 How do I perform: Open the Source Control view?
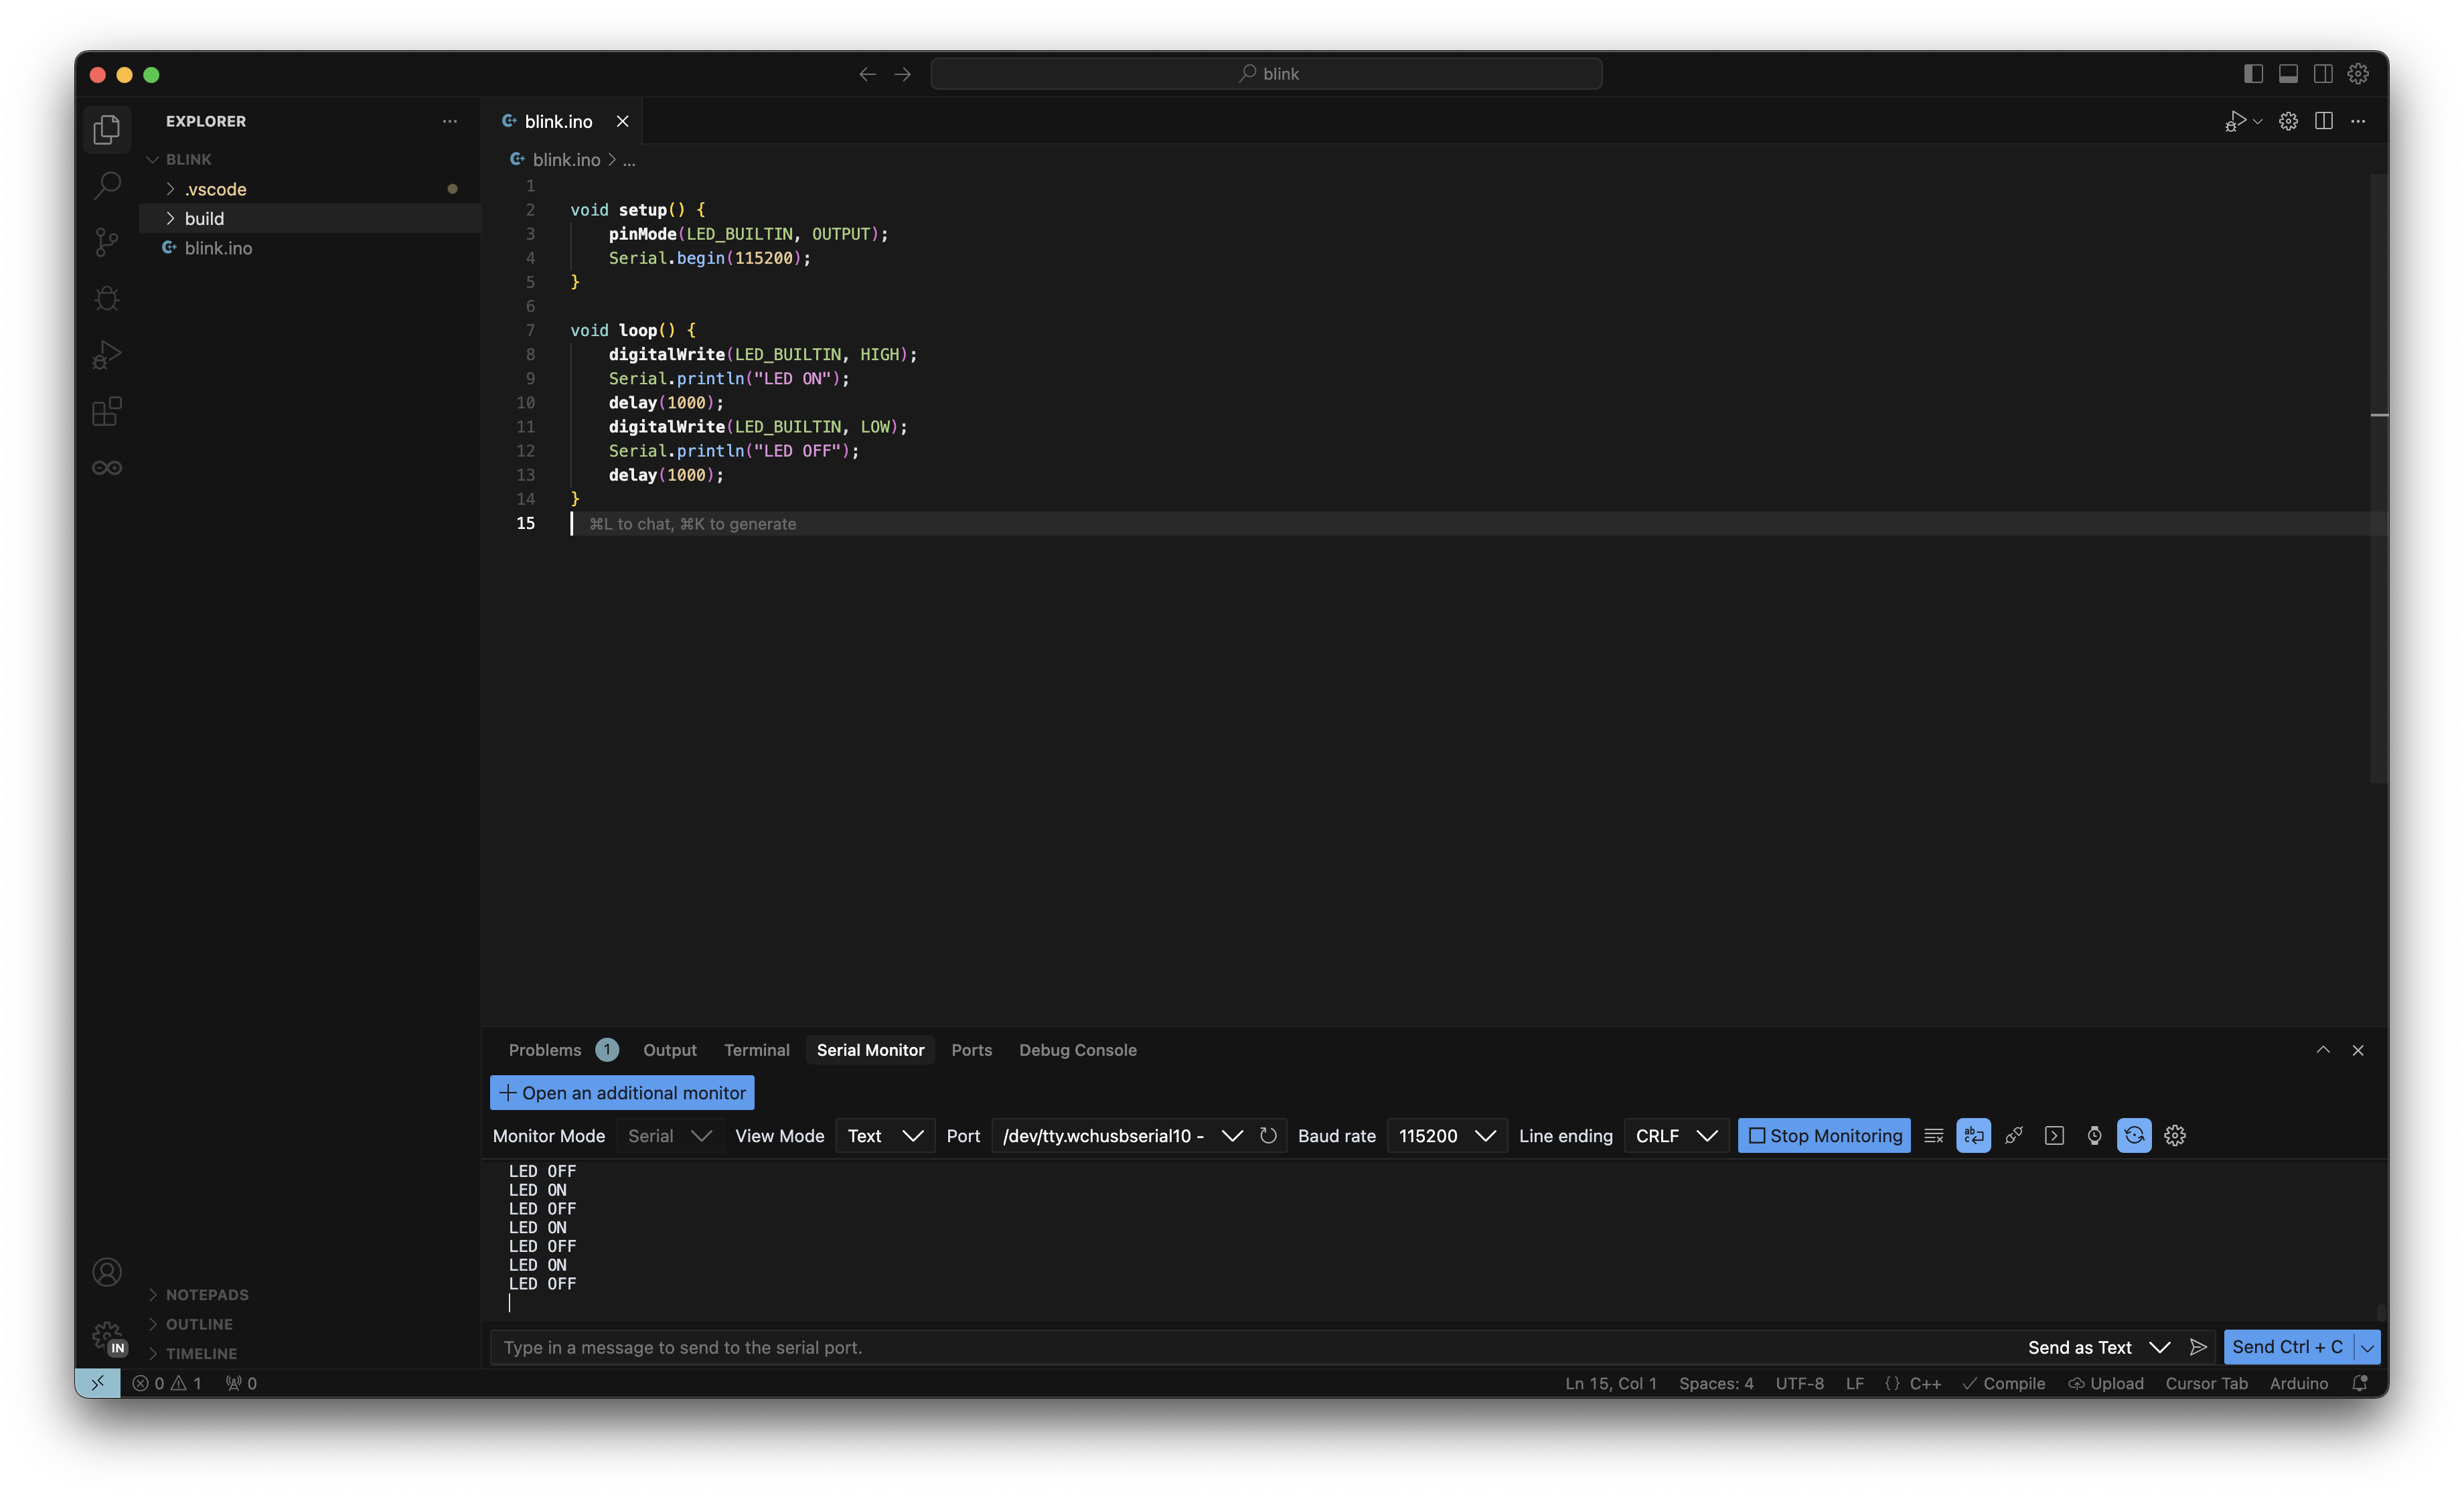click(107, 241)
